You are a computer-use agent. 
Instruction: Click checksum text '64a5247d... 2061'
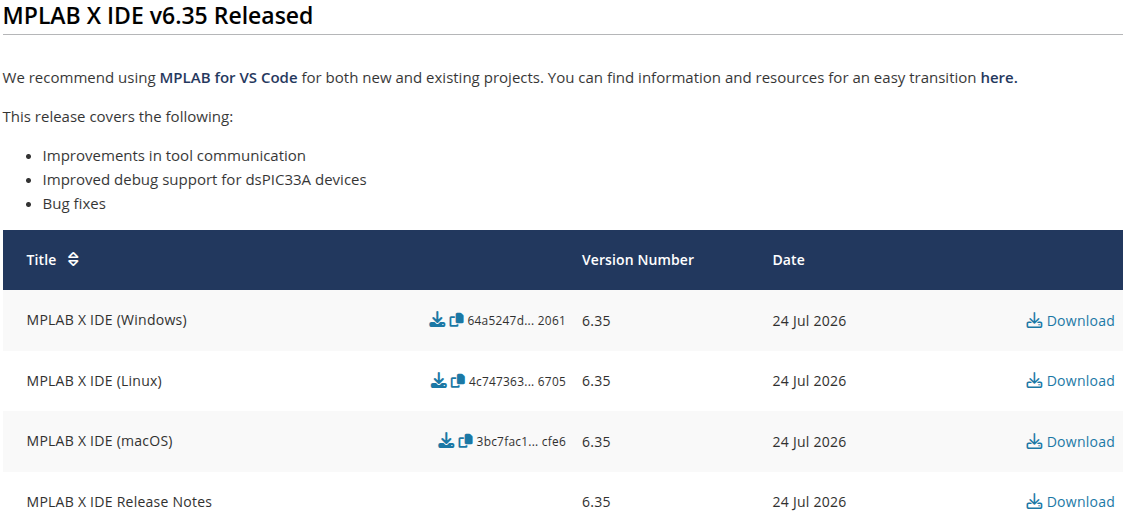coord(516,320)
